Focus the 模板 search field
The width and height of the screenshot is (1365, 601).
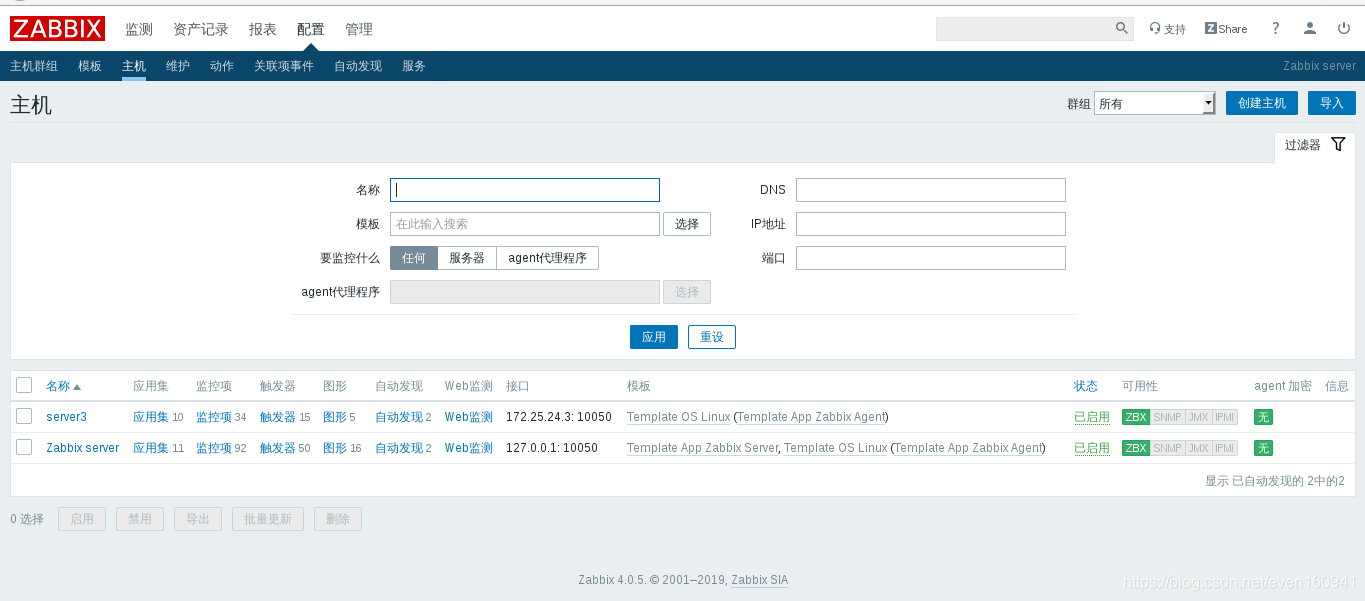525,224
